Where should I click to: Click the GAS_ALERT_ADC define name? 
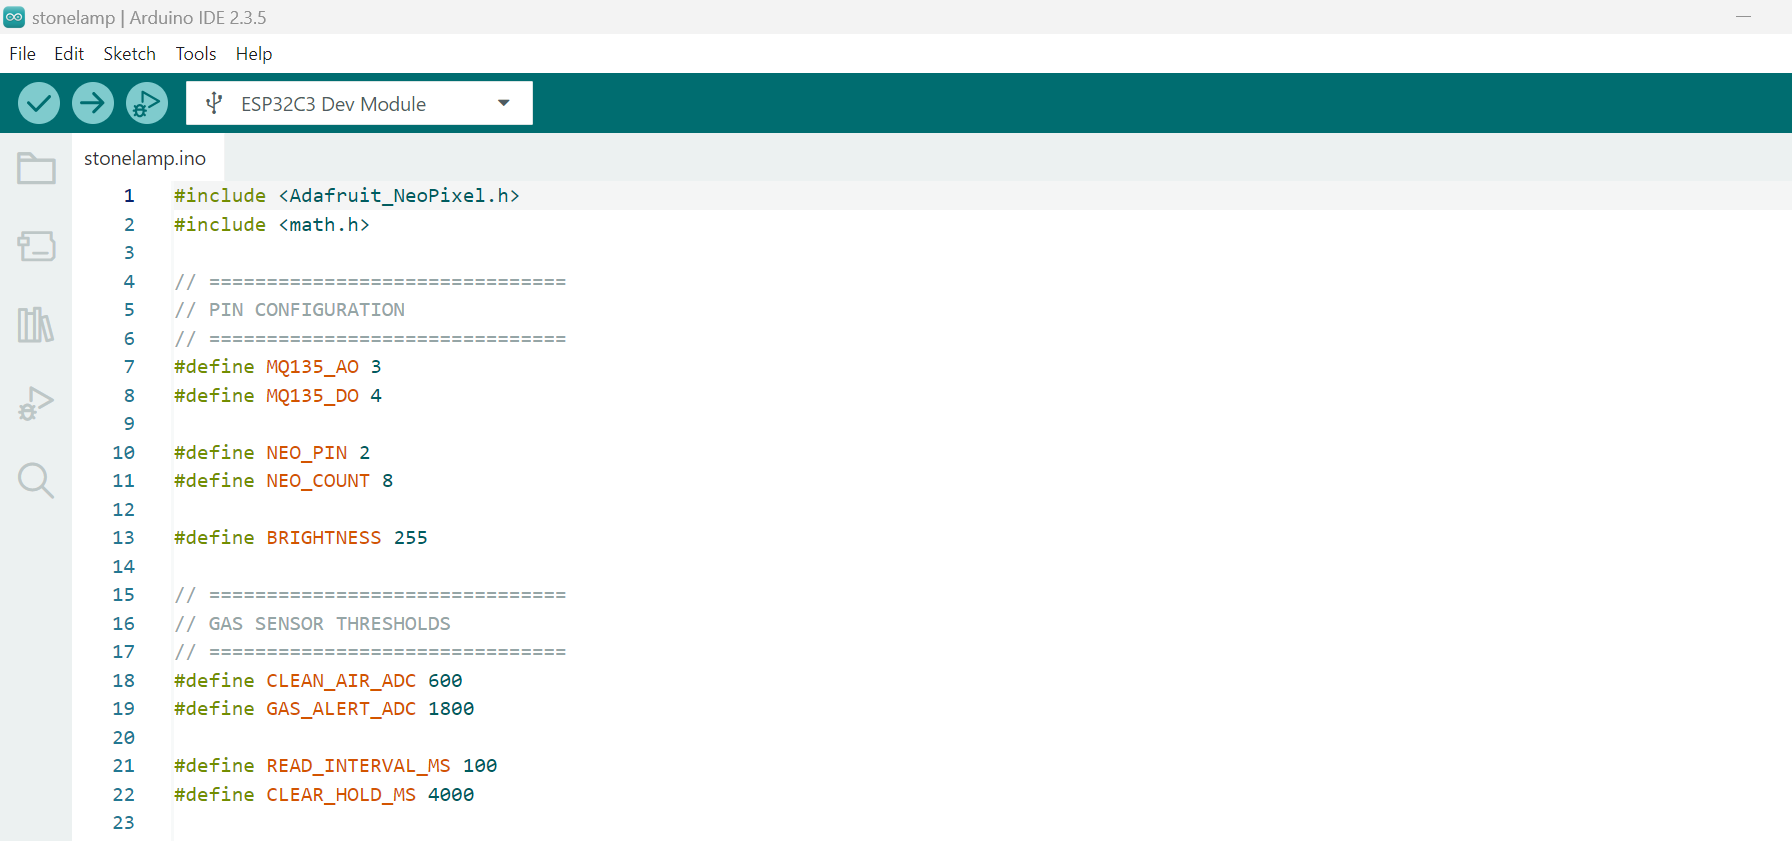[341, 709]
